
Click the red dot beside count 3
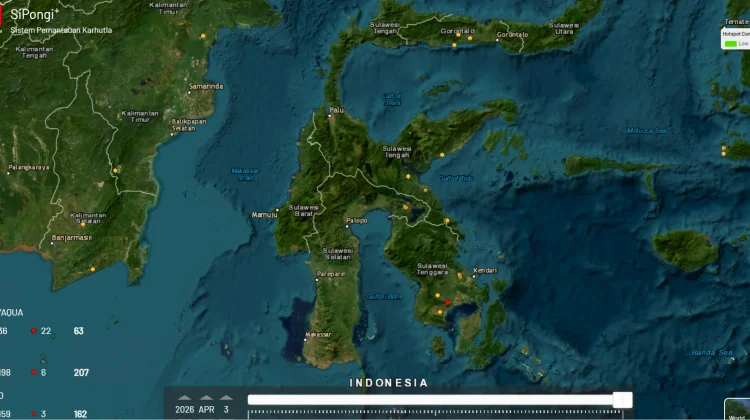point(33,414)
